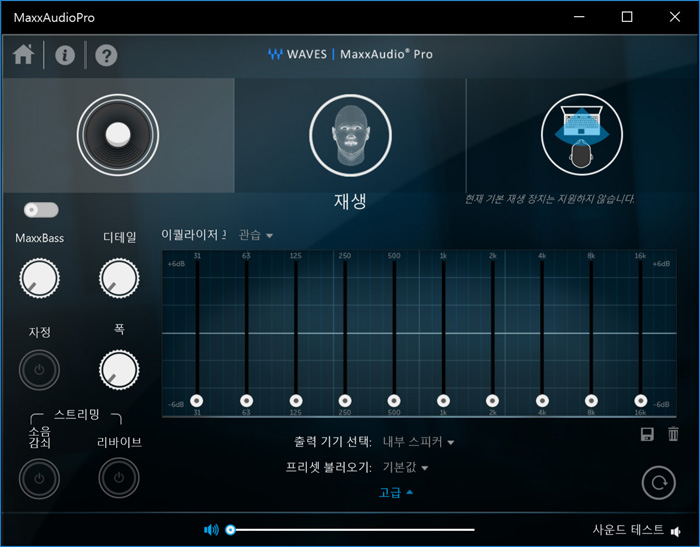Select the laptop head tracking icon
The height and width of the screenshot is (547, 700).
582,135
